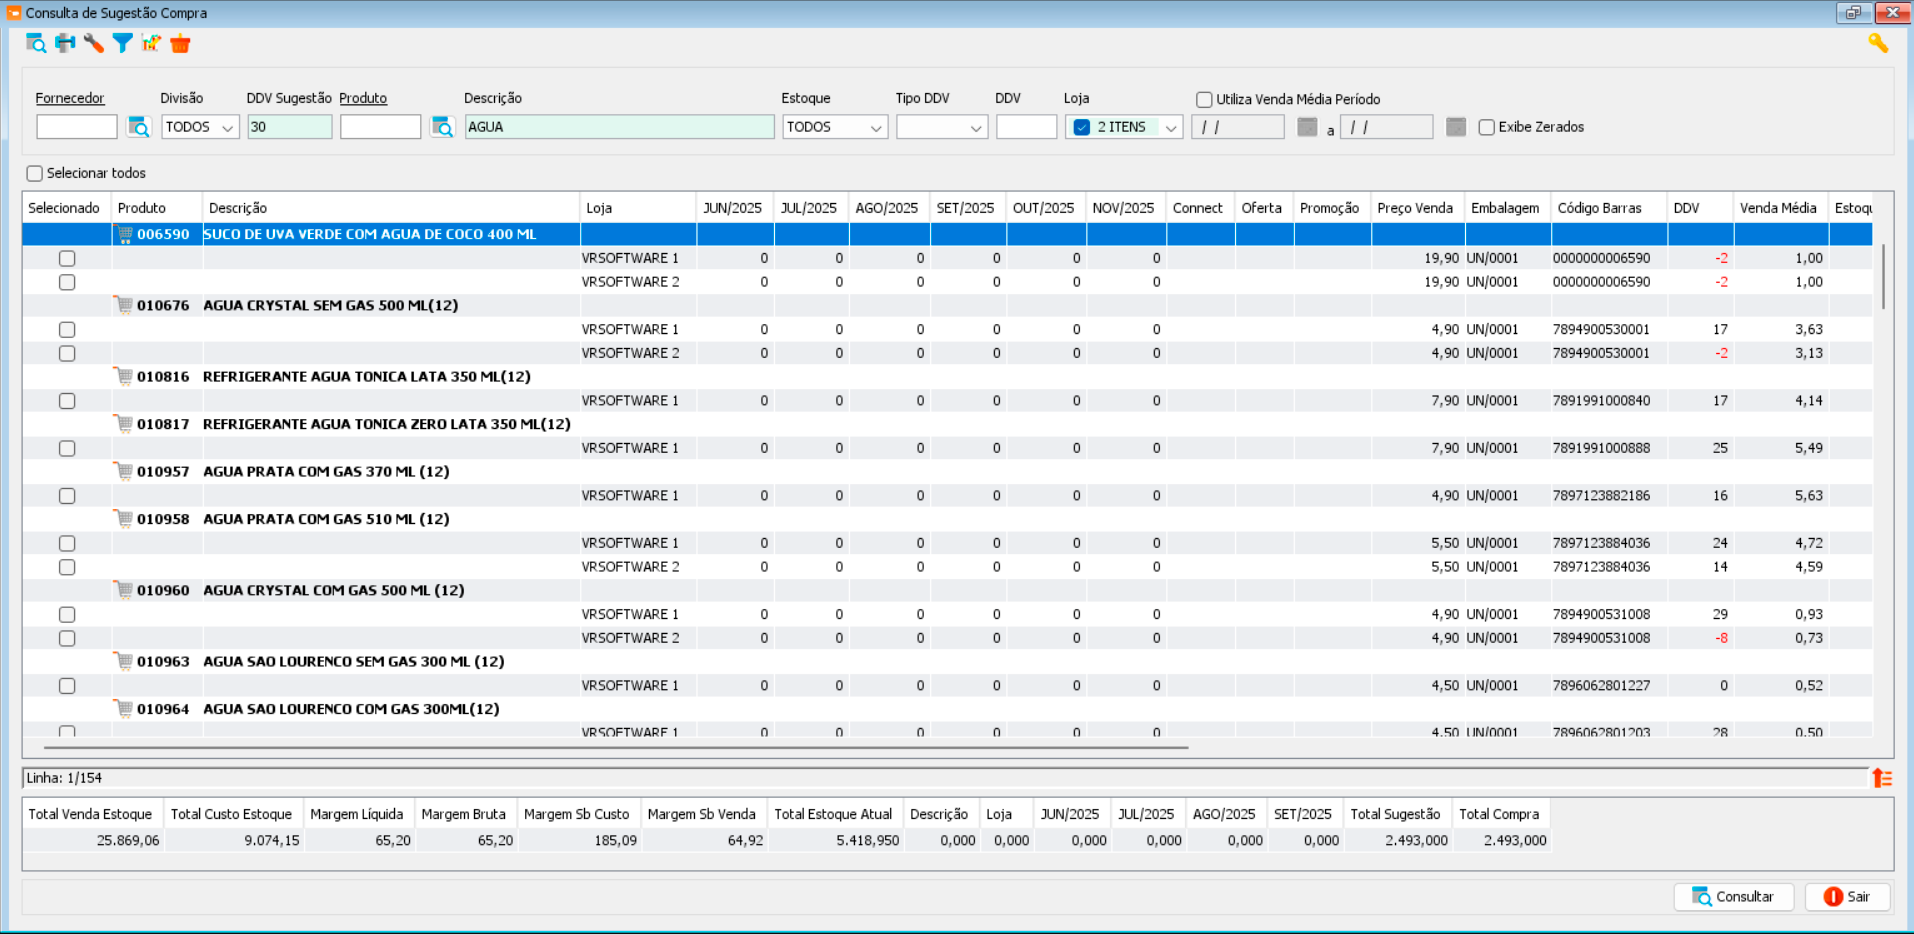Viewport: 1914px width, 935px height.
Task: Open supplier lookup next to Fornecedor field
Action: tap(139, 127)
